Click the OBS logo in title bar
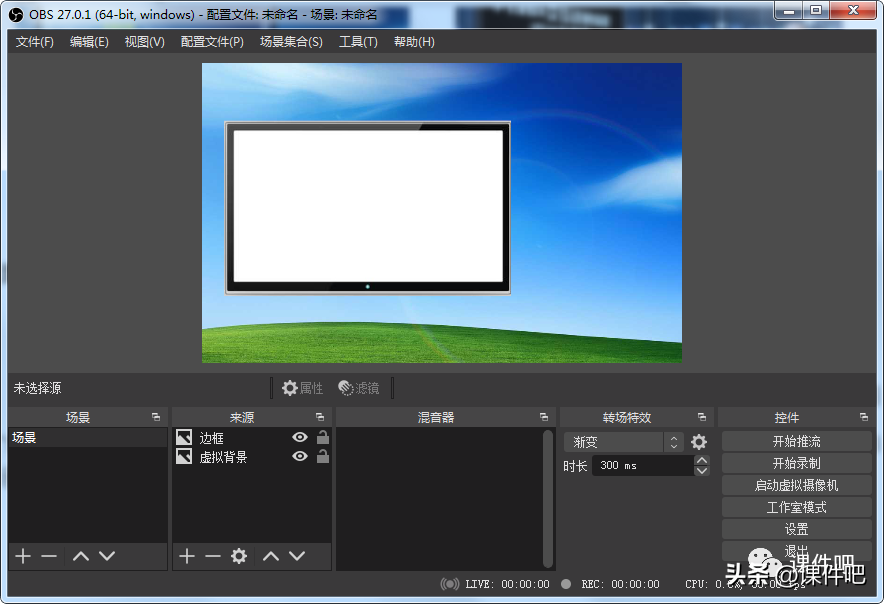This screenshot has width=884, height=604. (16, 15)
